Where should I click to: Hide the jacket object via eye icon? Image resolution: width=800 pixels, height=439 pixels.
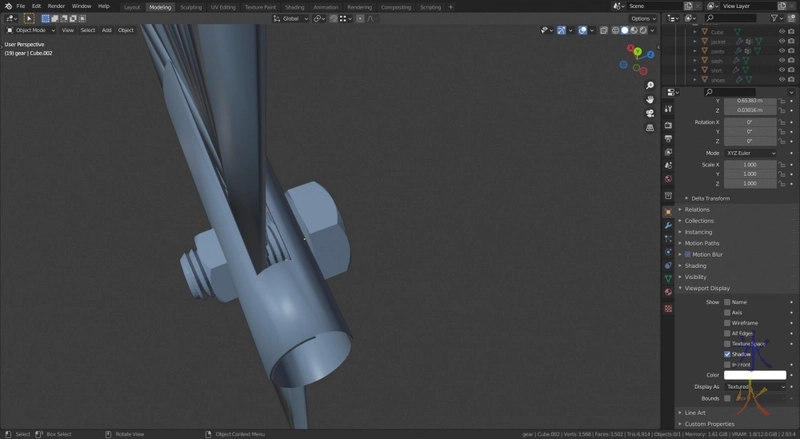[x=782, y=42]
